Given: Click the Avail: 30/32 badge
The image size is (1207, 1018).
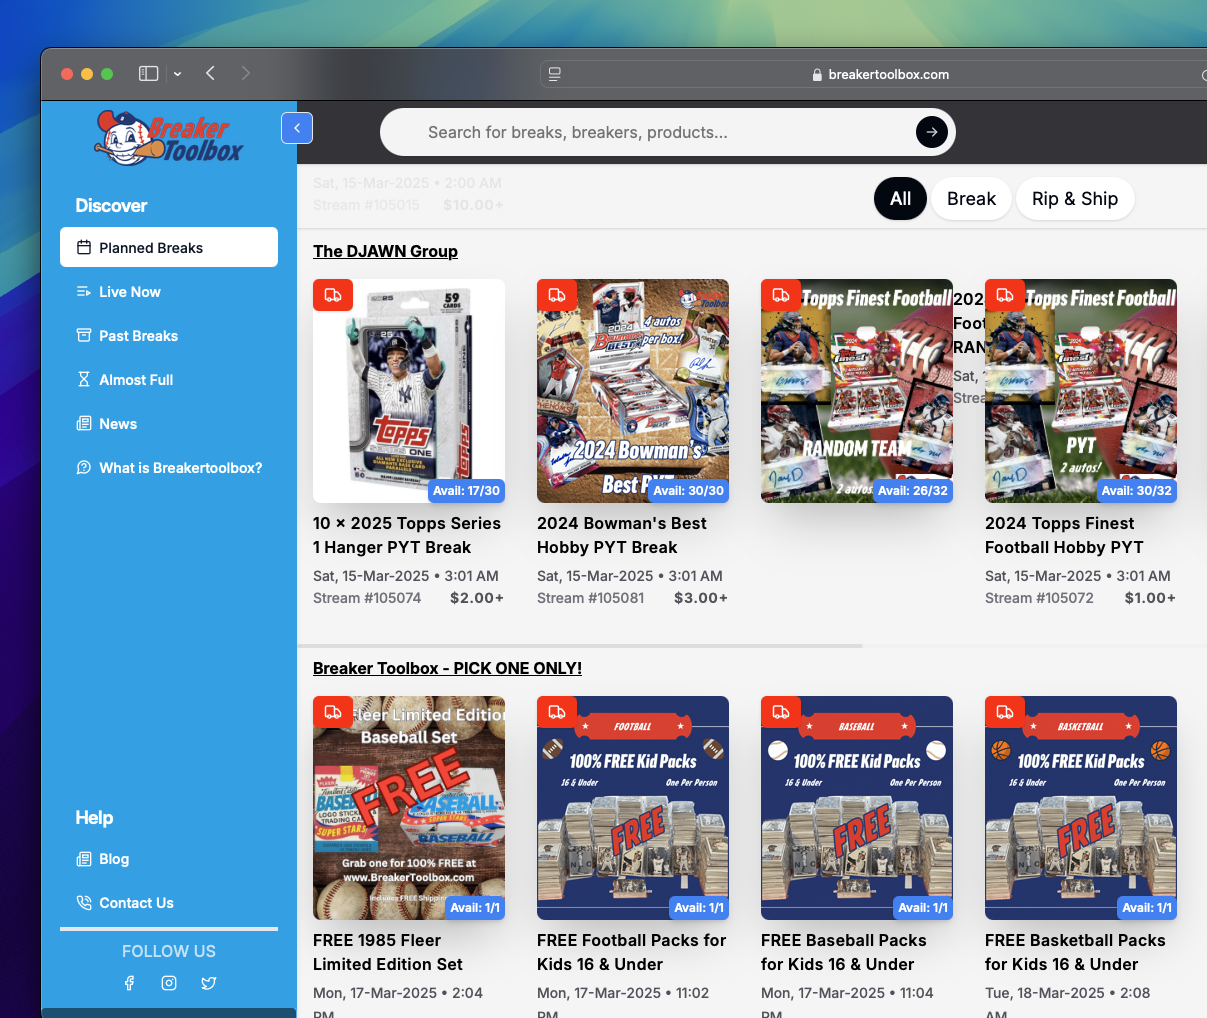Looking at the screenshot, I should 1137,491.
